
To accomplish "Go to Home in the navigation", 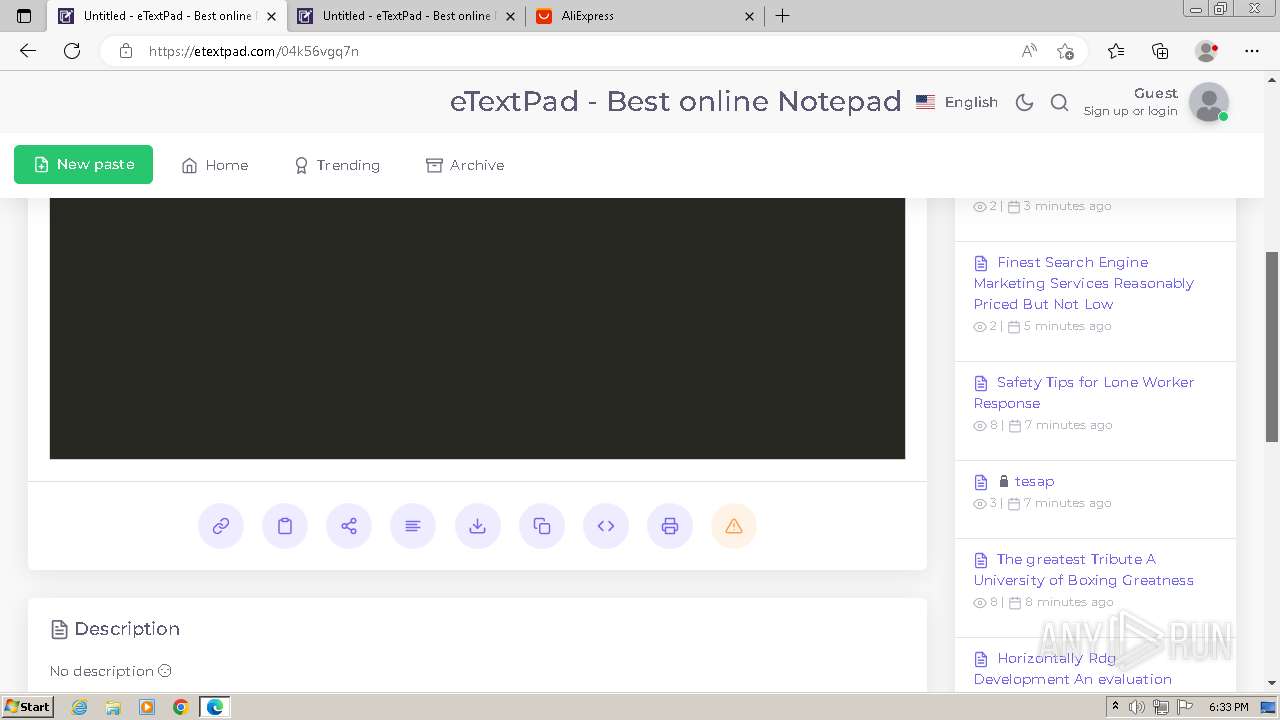I will 215,165.
